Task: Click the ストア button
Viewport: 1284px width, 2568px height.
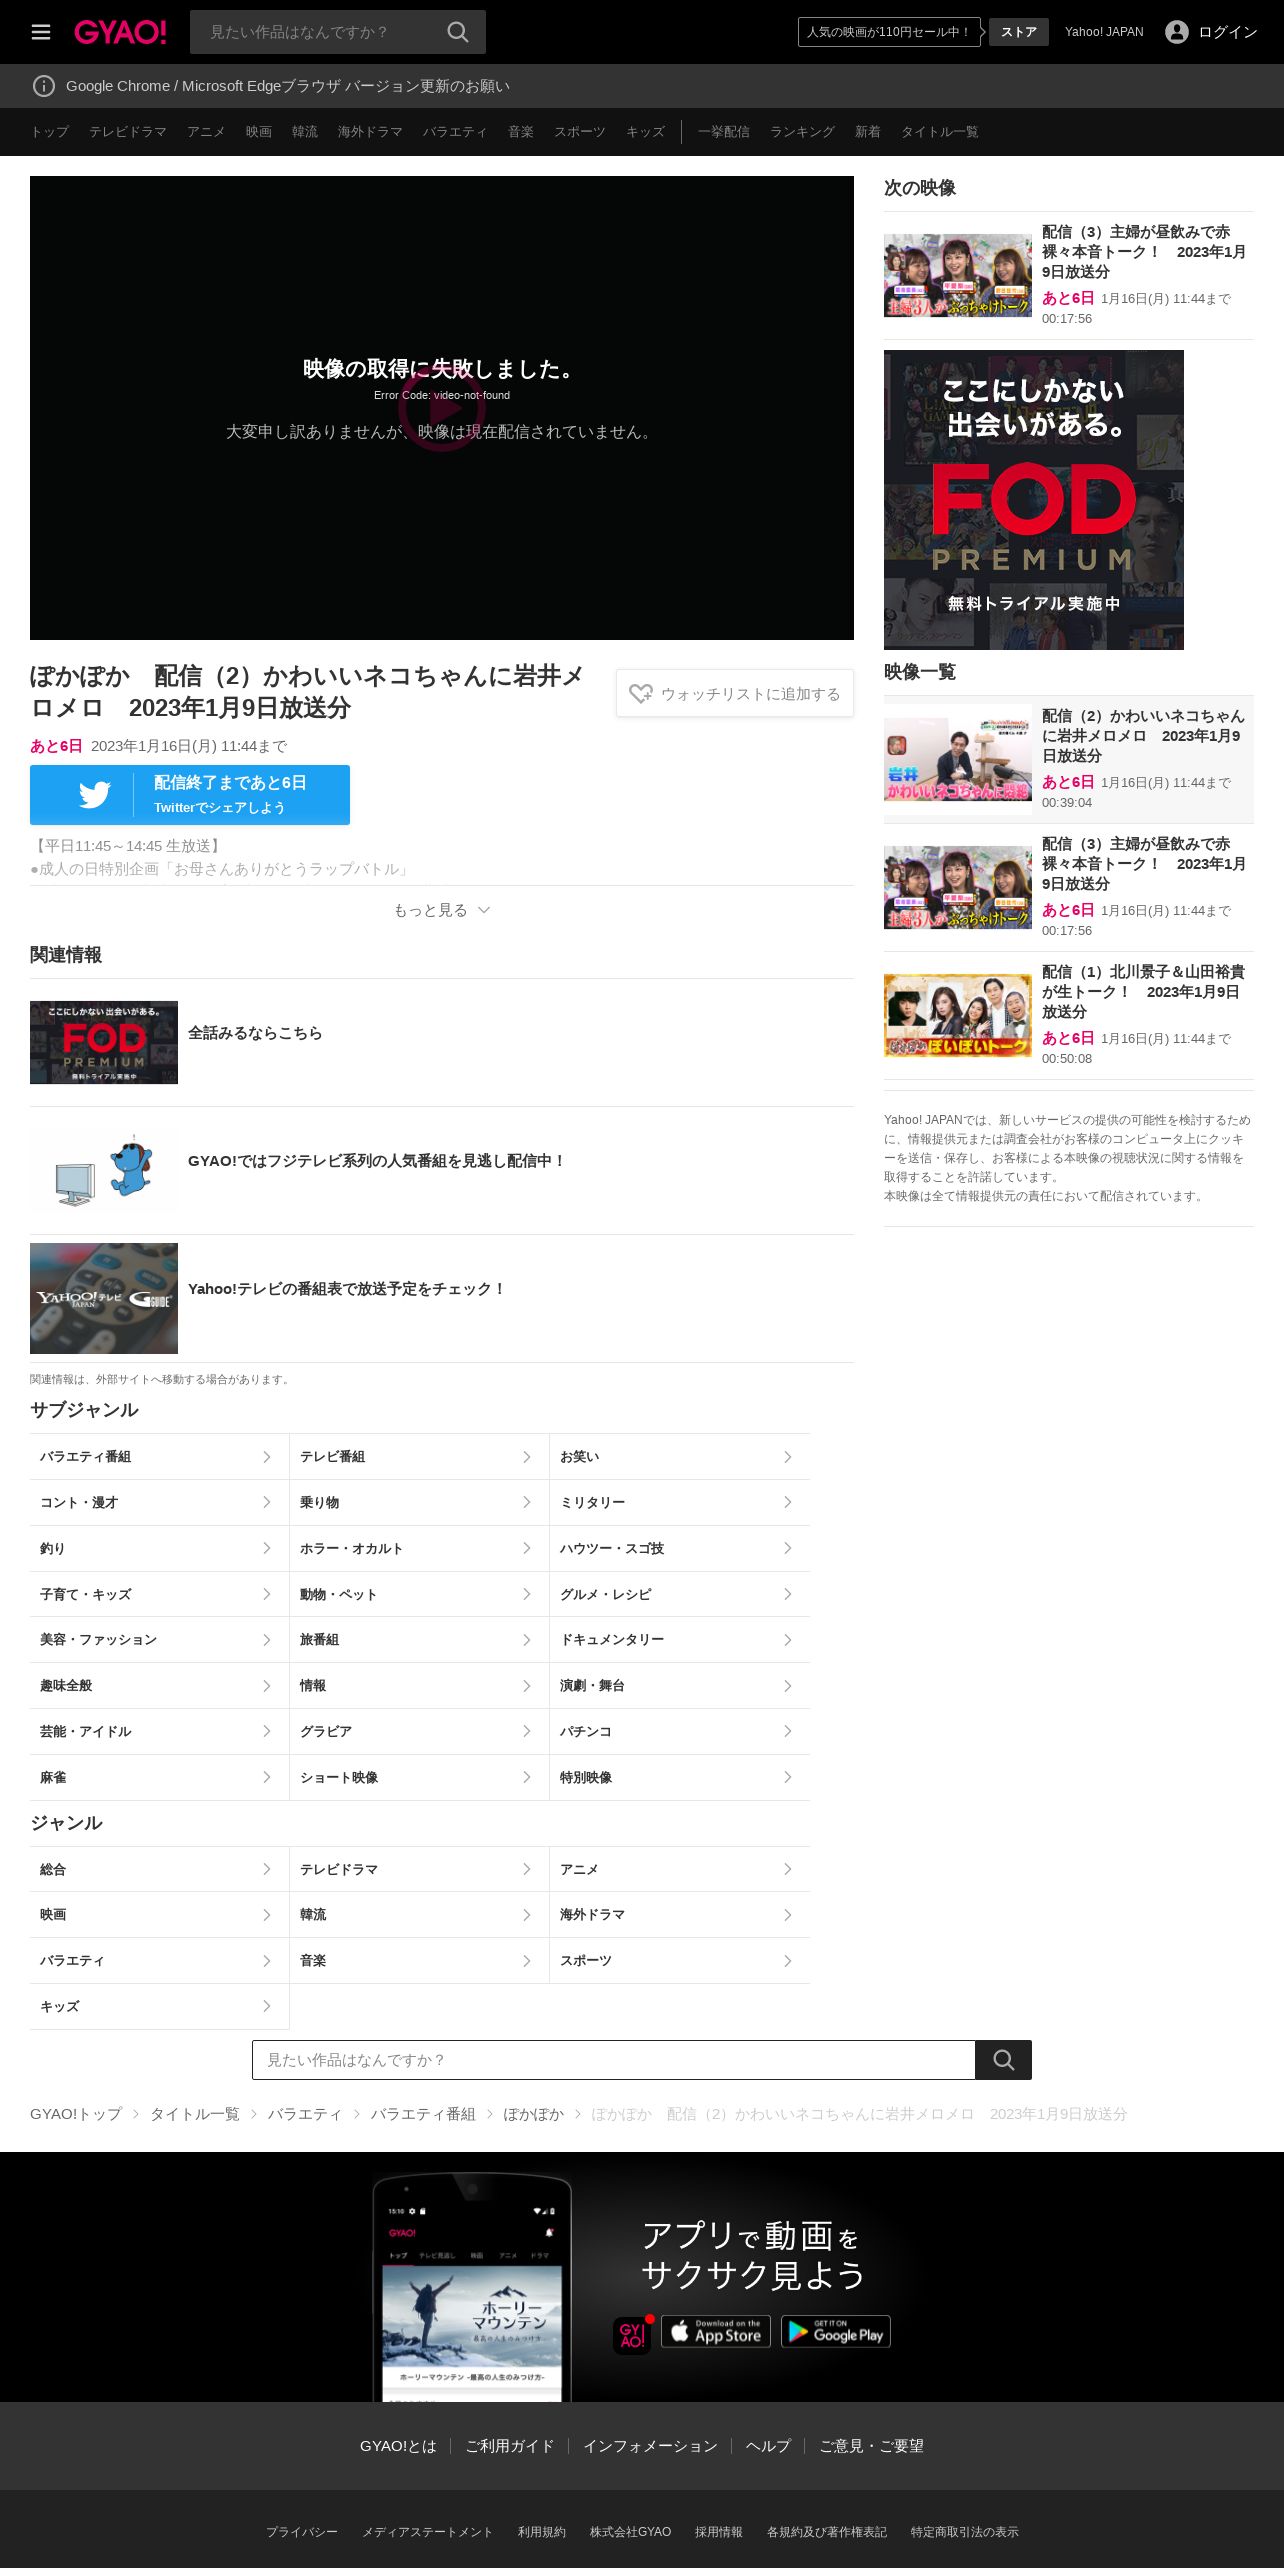Action: [x=1019, y=32]
